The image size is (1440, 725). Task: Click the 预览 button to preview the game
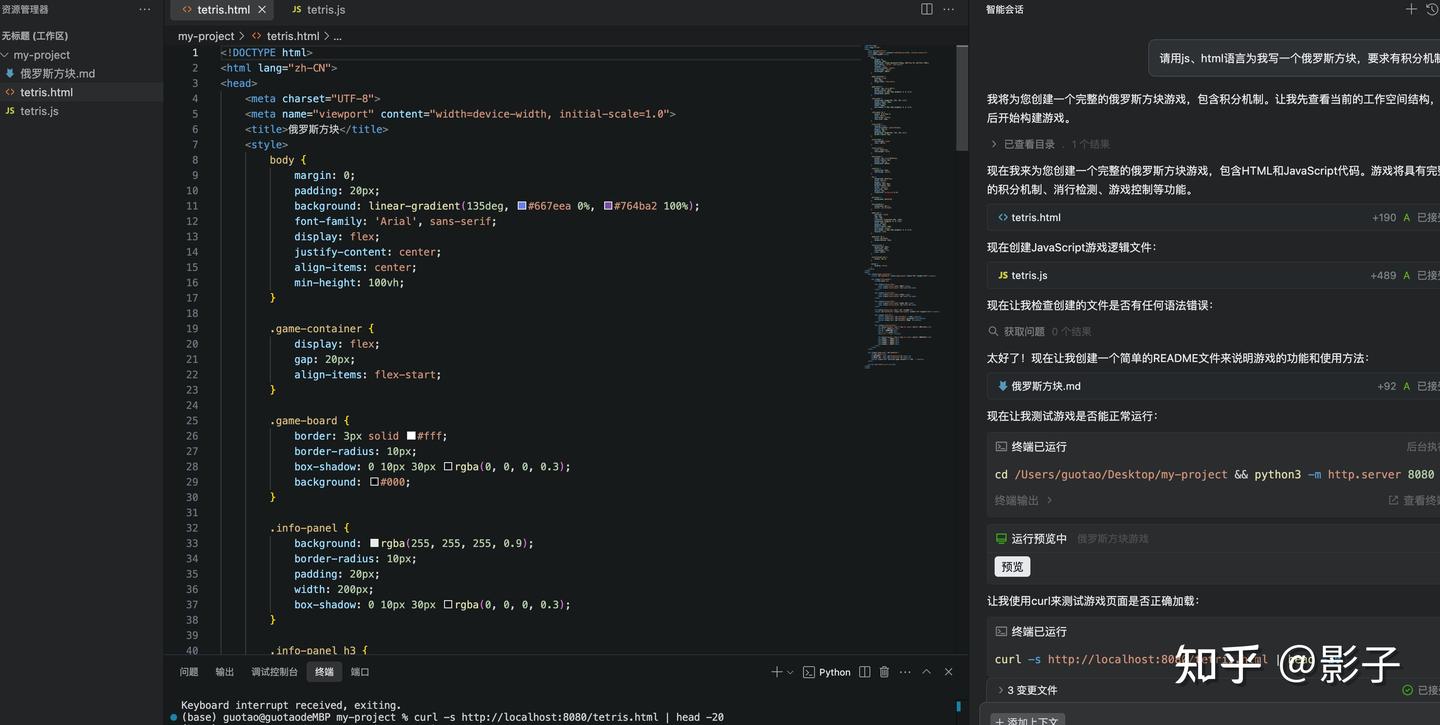click(x=1011, y=566)
